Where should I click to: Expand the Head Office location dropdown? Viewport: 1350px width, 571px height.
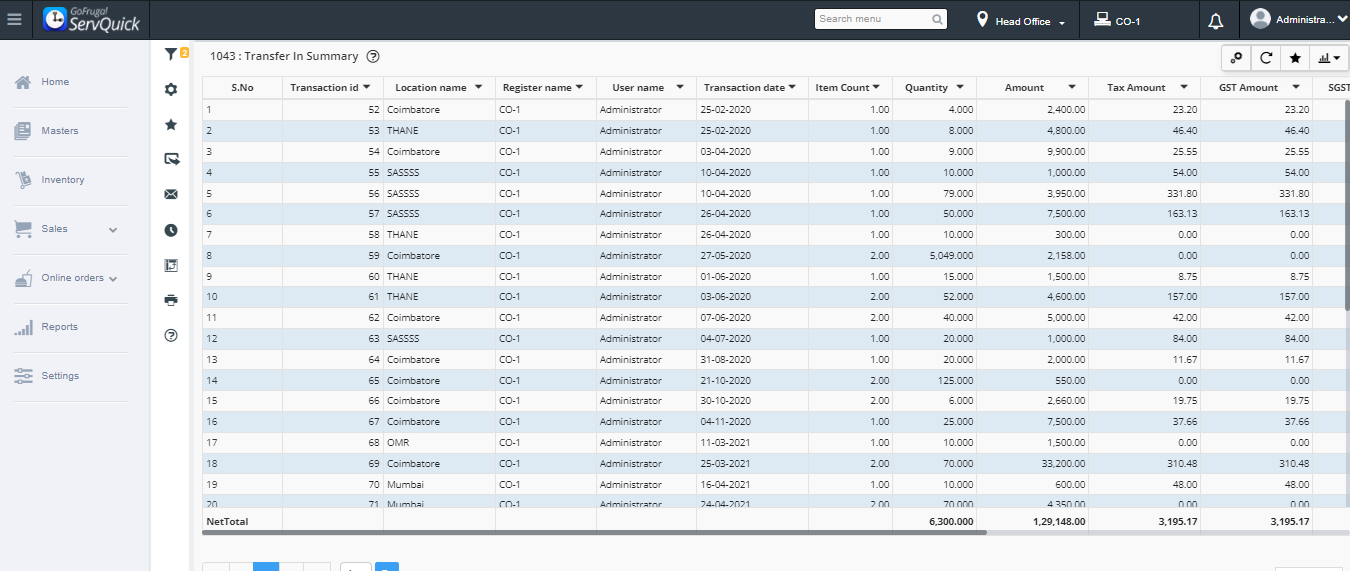pyautogui.click(x=1021, y=21)
